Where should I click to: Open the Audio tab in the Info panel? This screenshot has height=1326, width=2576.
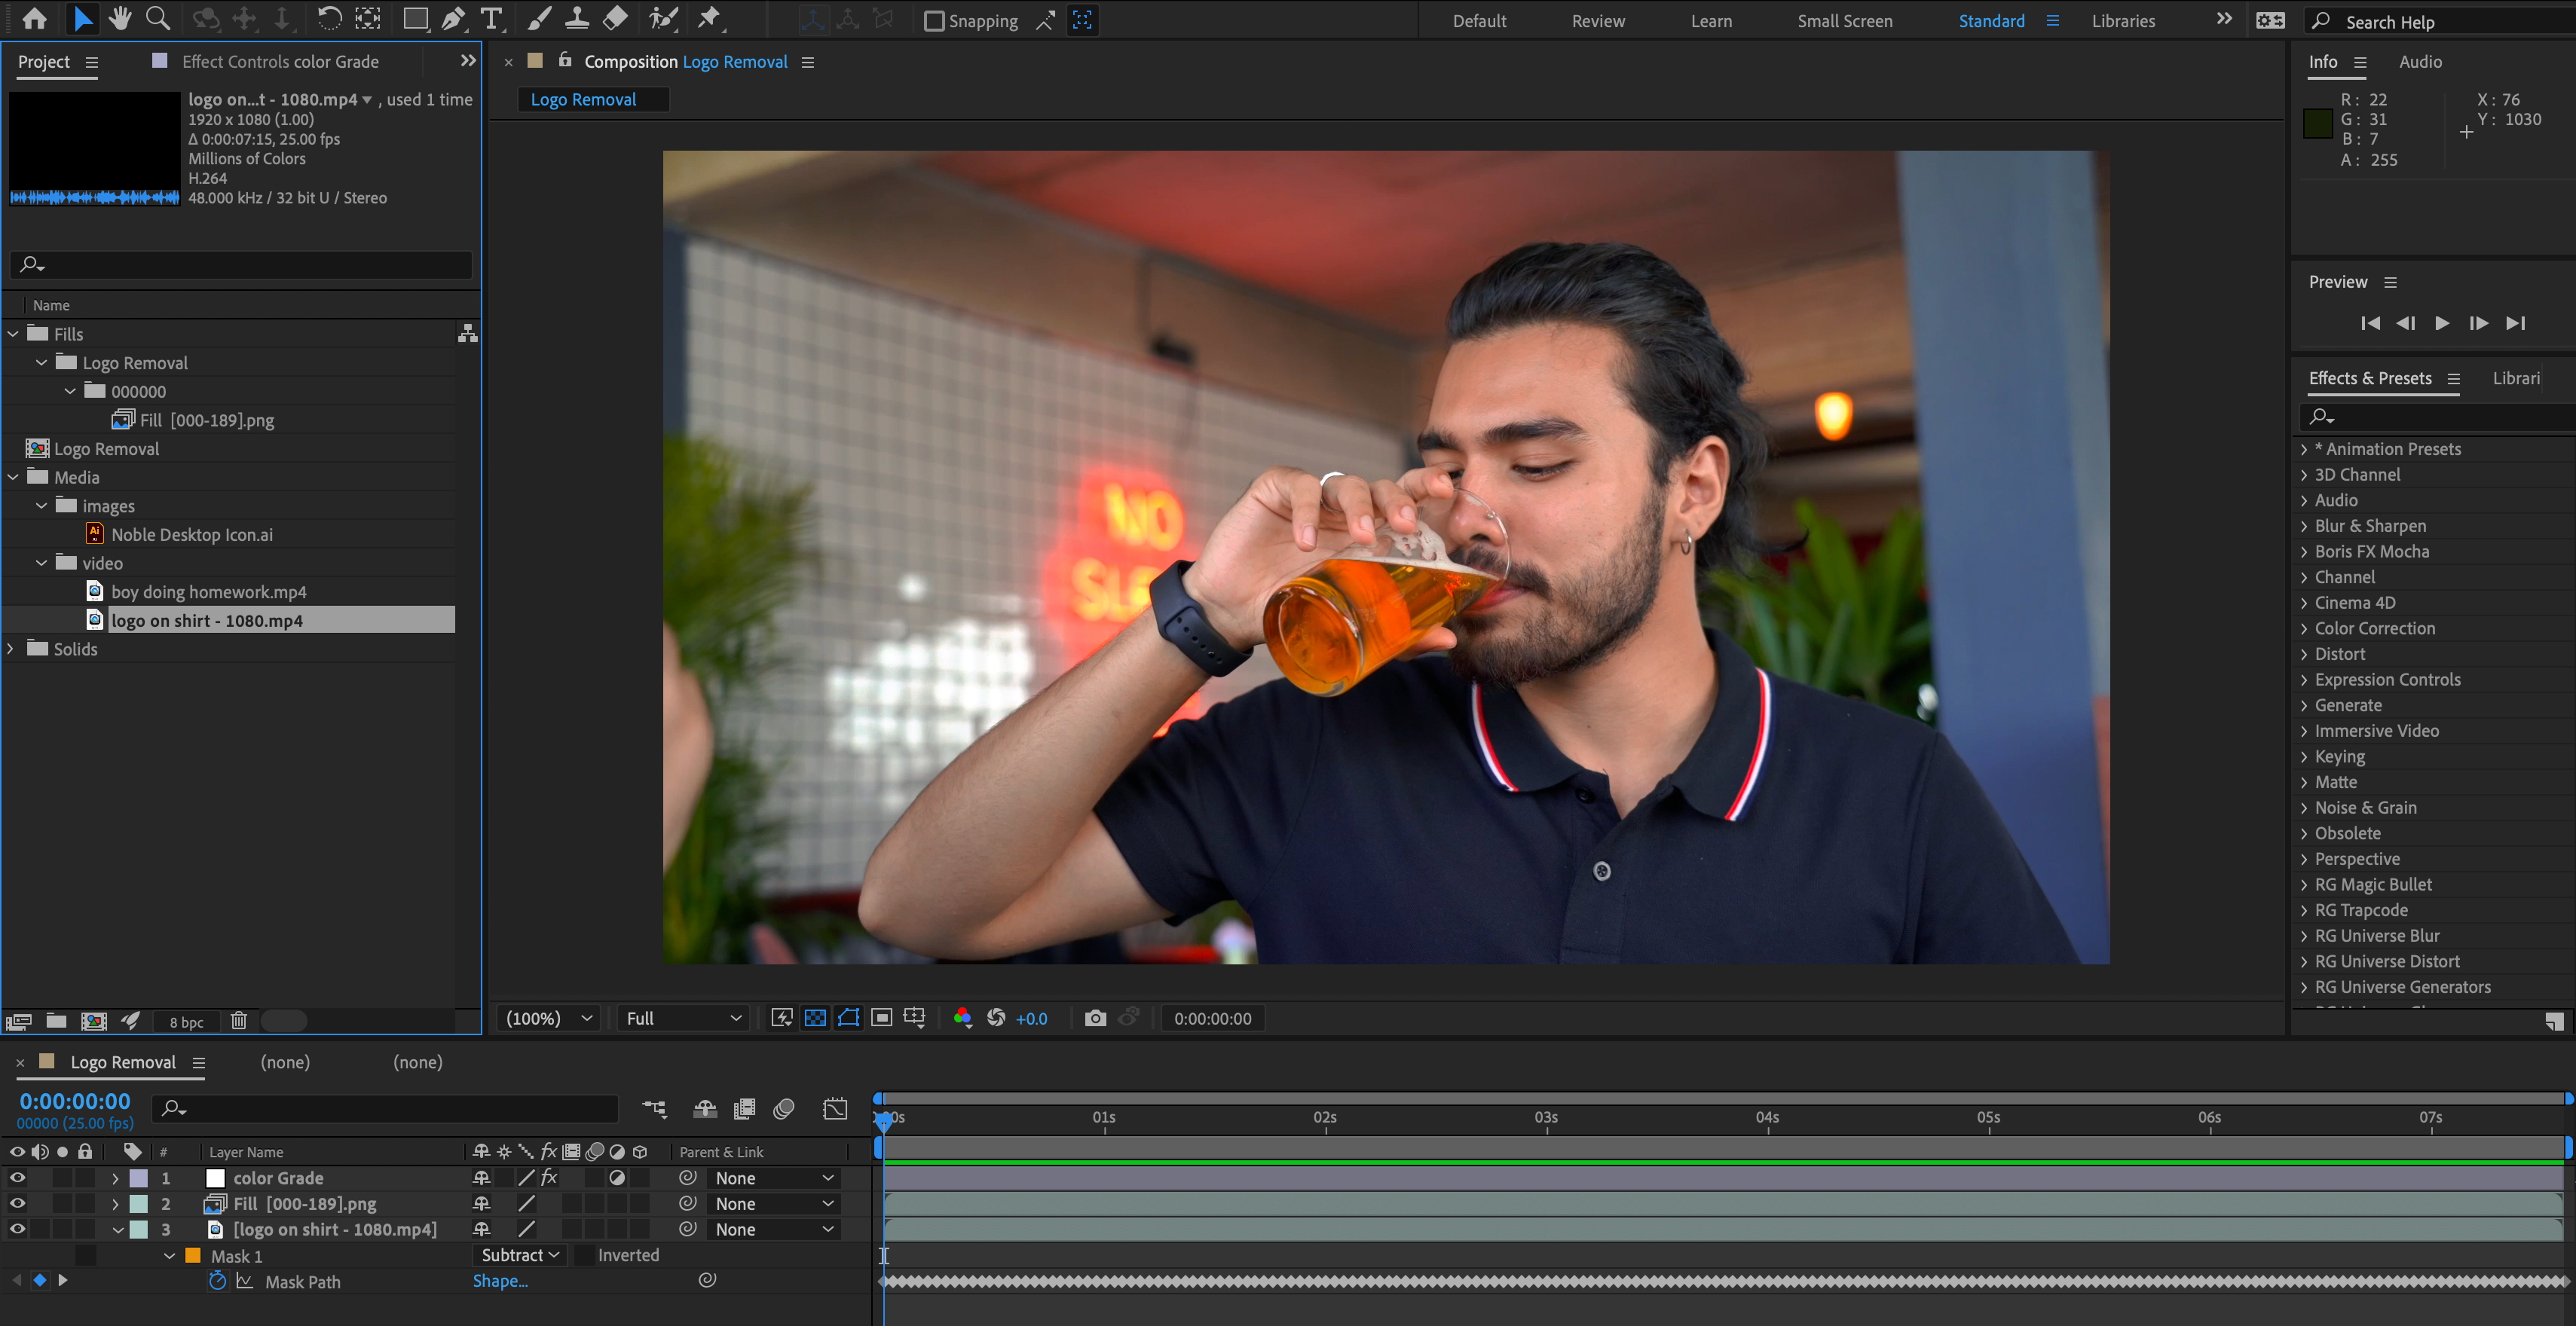pos(2421,61)
